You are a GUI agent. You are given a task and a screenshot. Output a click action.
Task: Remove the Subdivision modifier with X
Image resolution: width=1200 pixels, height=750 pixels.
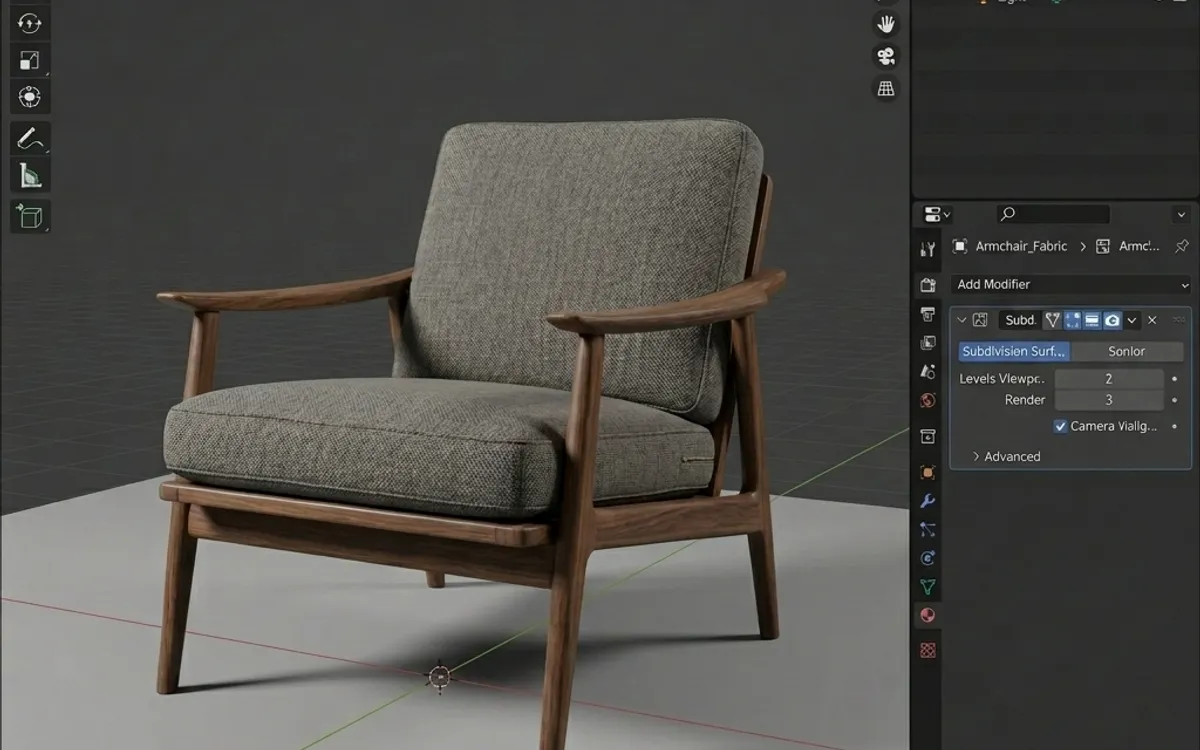pos(1152,320)
